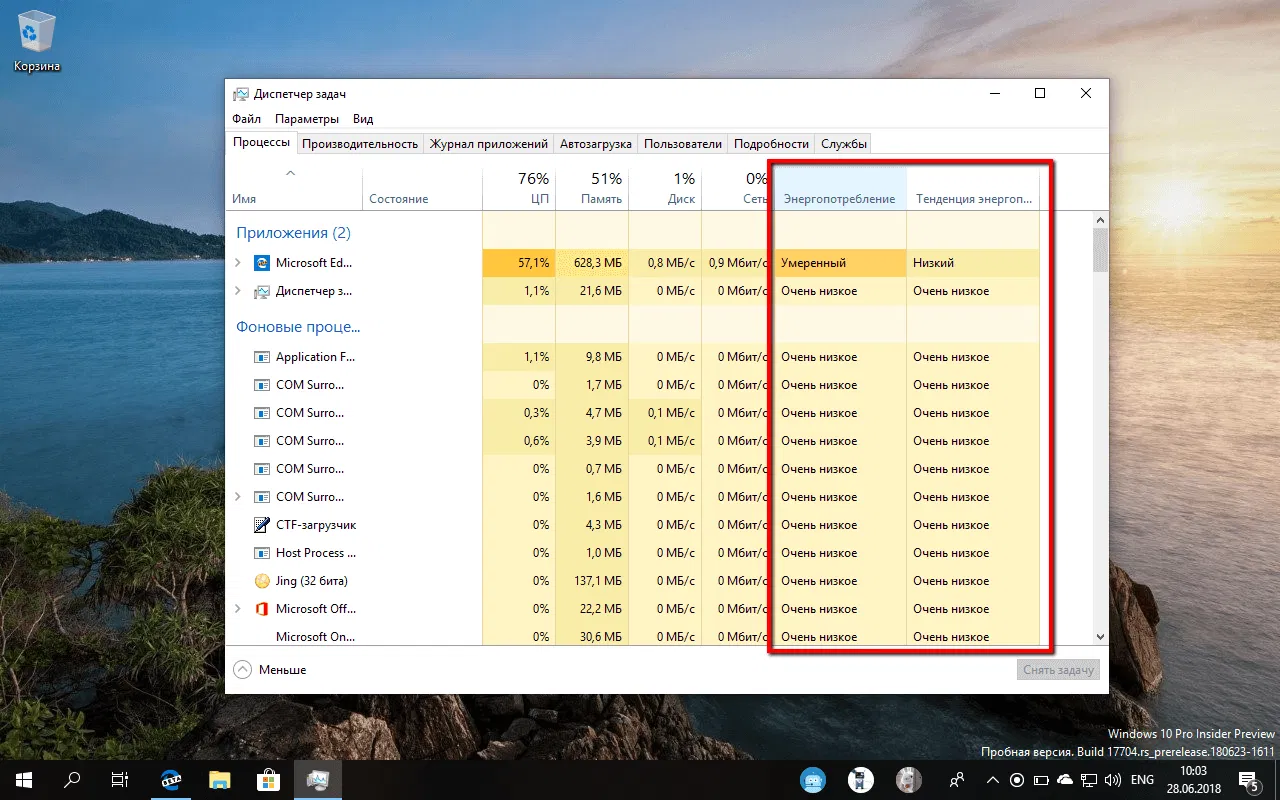
Task: Click the Умеренный power usage cell
Action: (840, 263)
